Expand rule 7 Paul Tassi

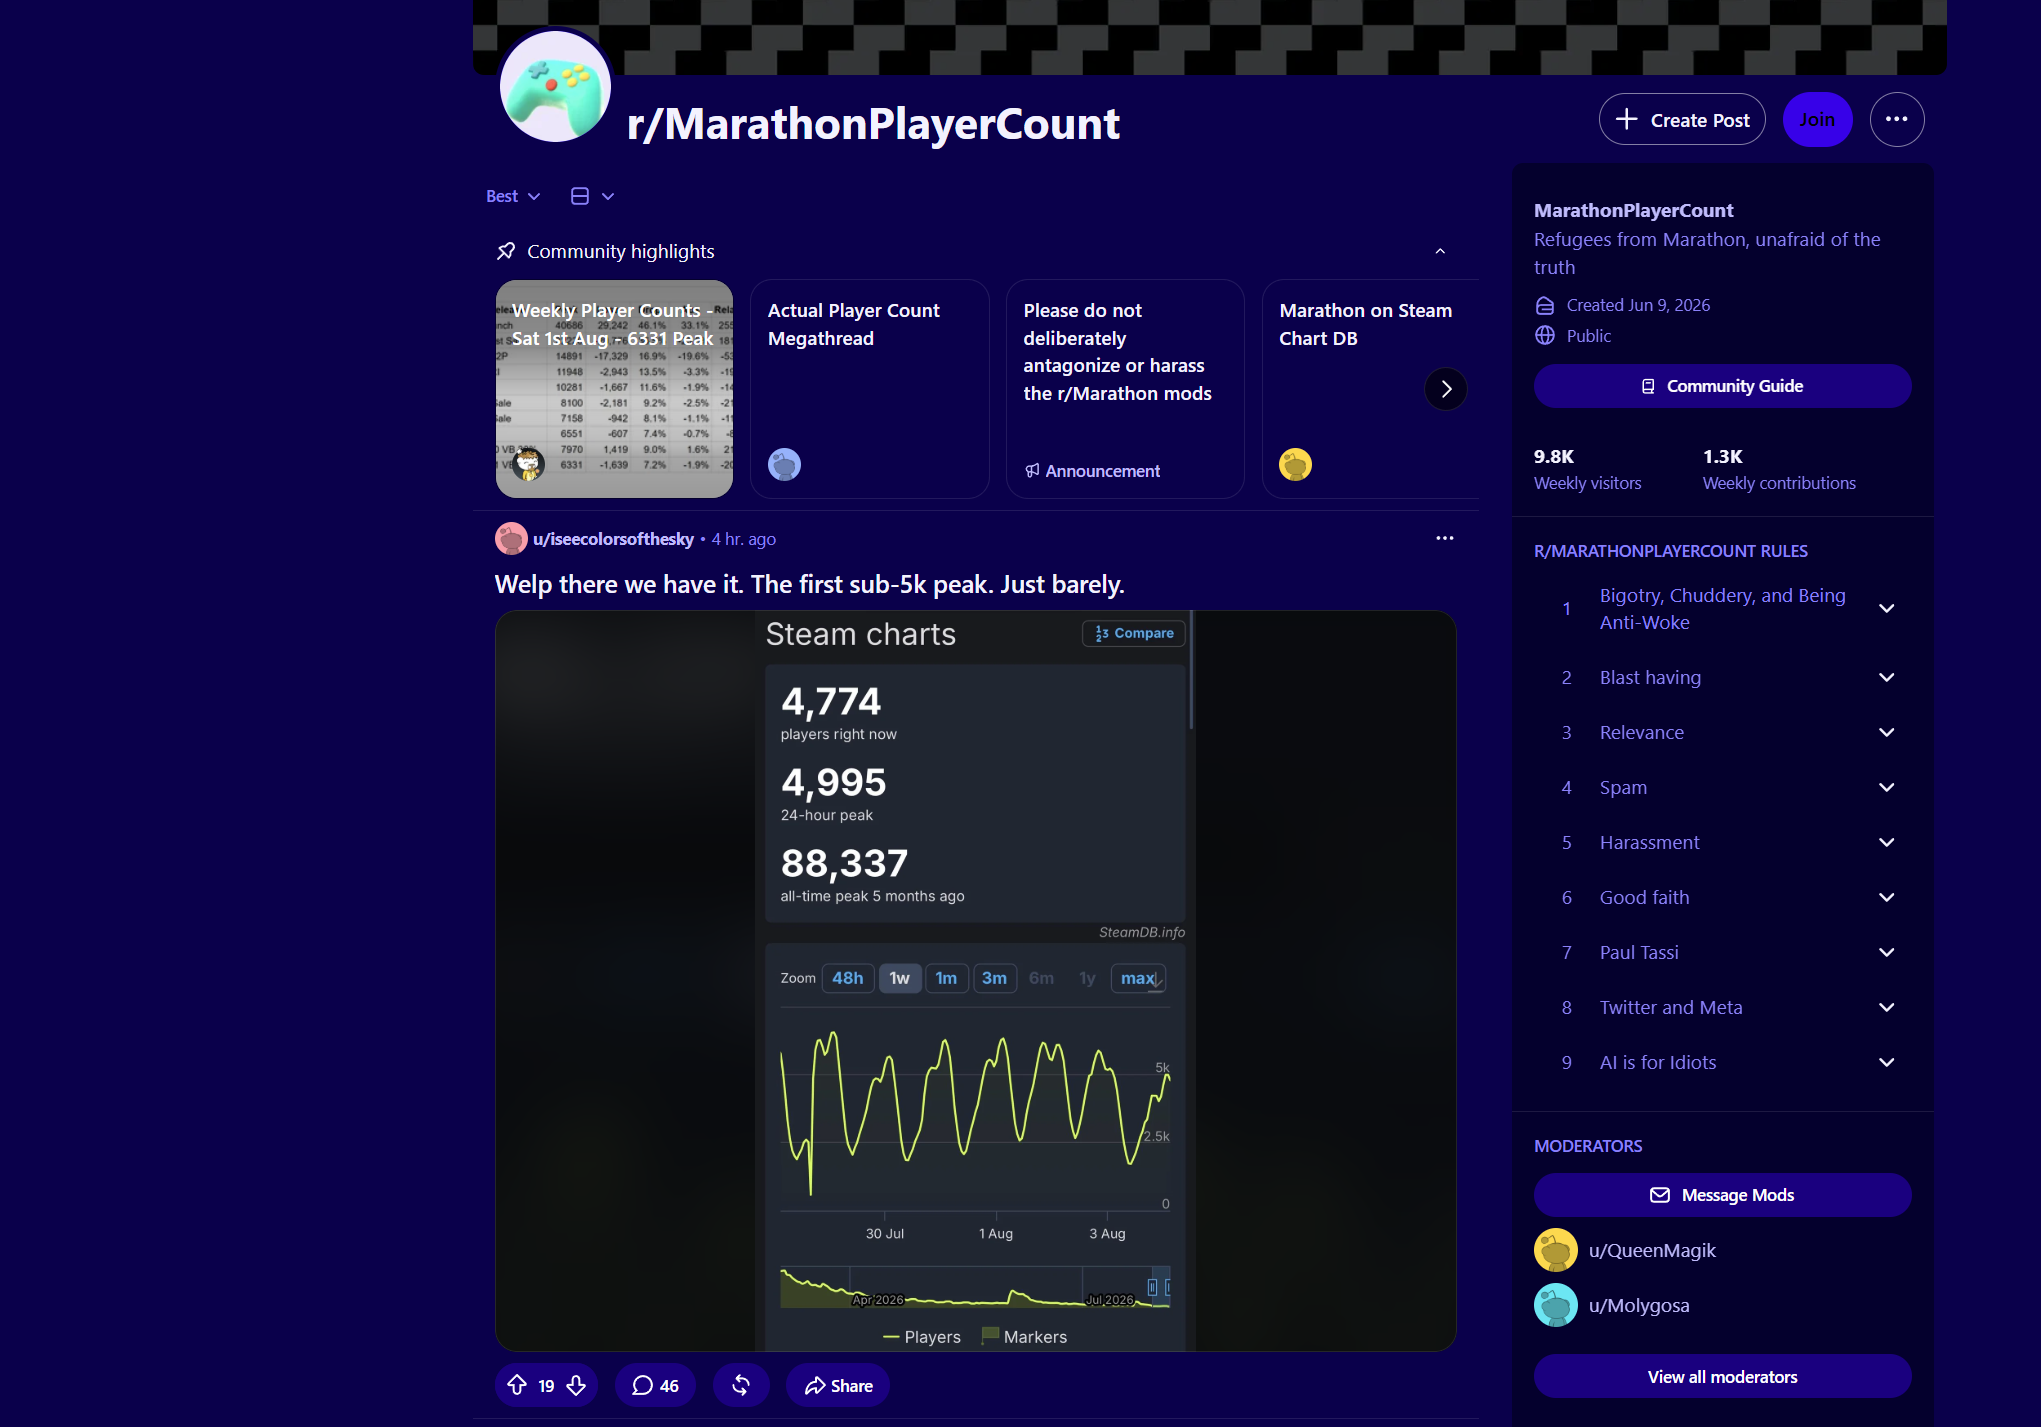click(x=1886, y=952)
